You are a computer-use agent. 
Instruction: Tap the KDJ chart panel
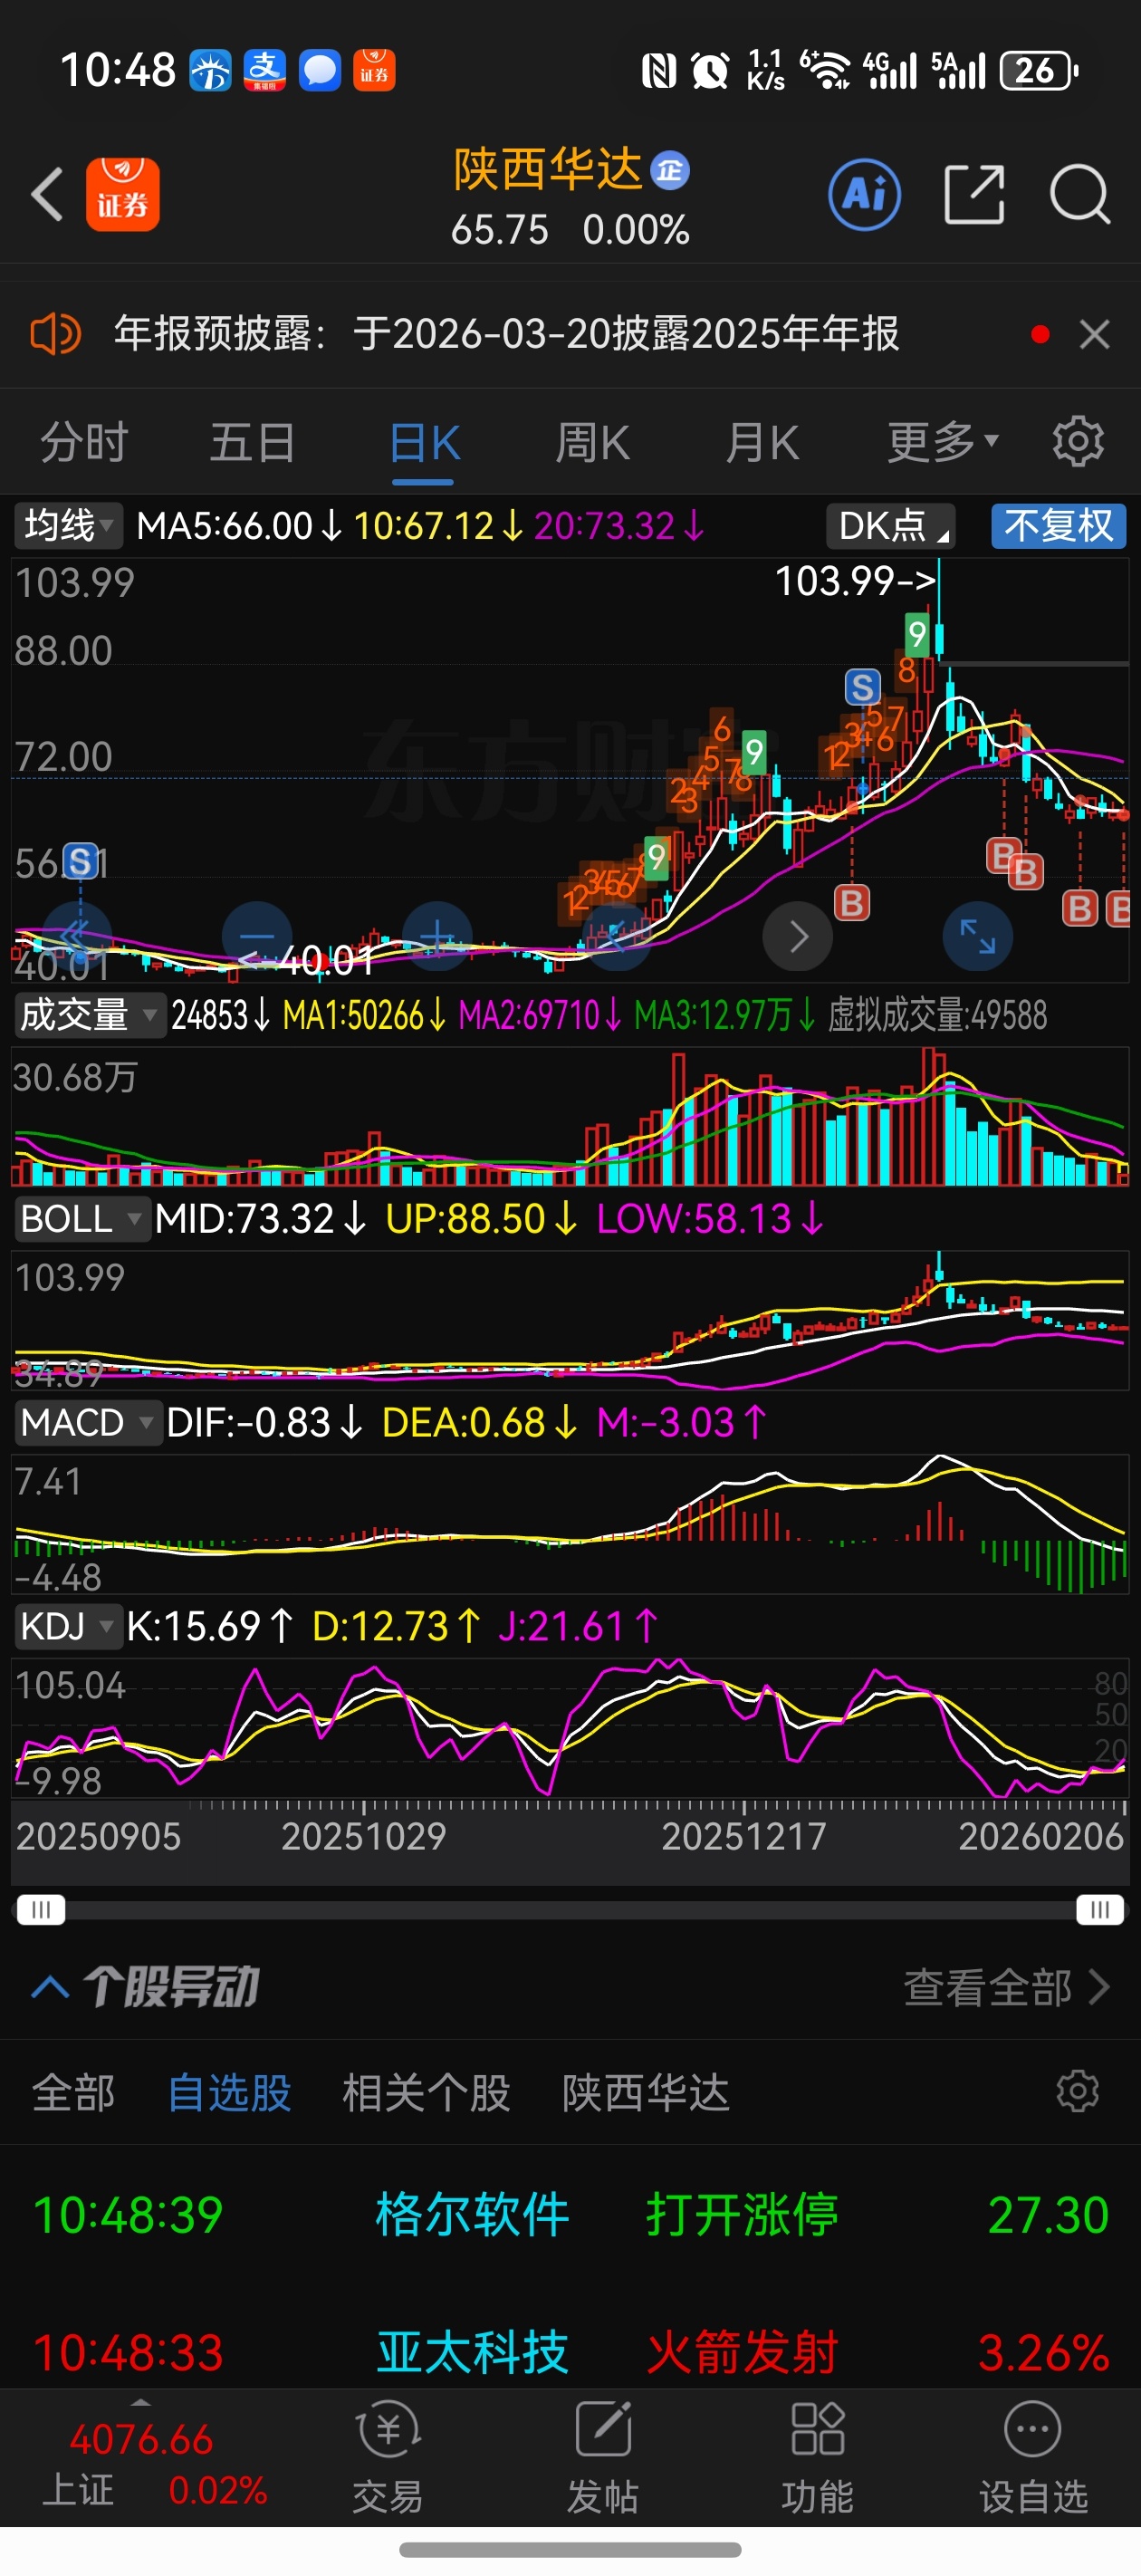(570, 1726)
